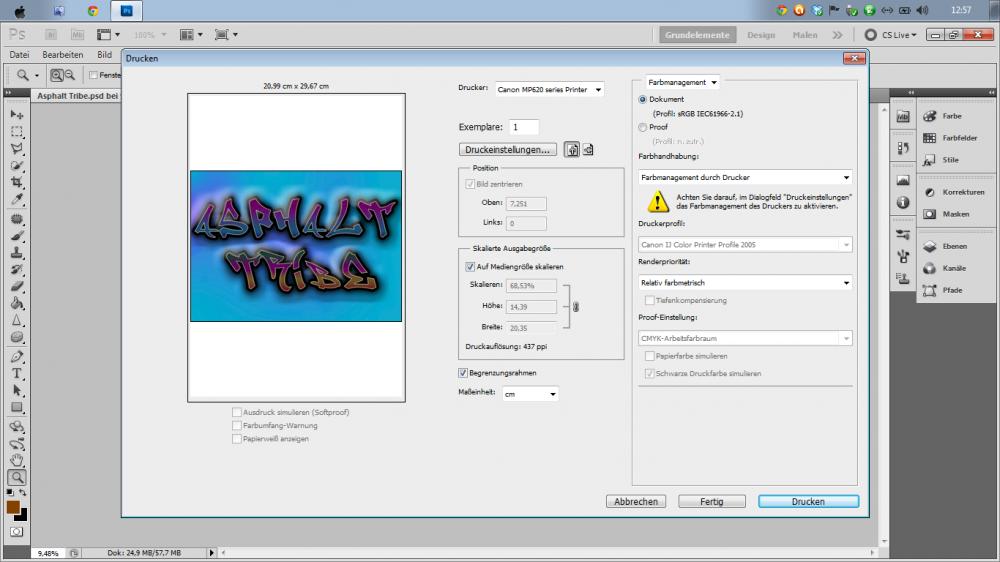The image size is (1000, 562).
Task: Select the Type tool
Action: point(17,373)
